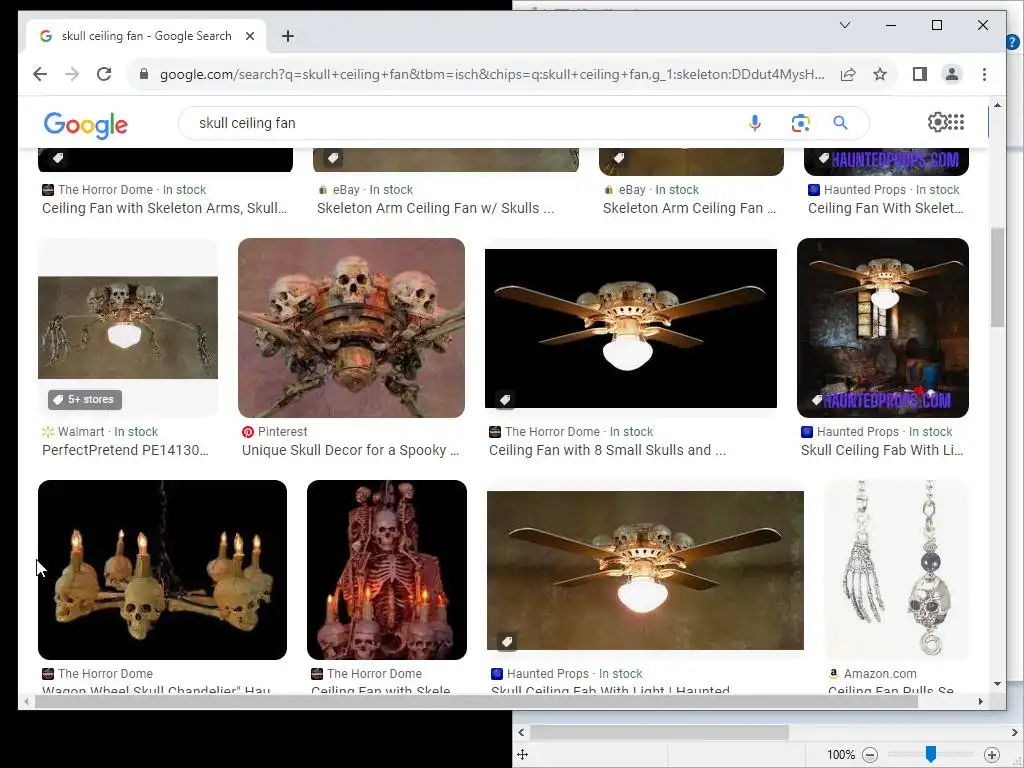Open the 8 Small Skulls fan image
Viewport: 1024px width, 768px height.
coord(631,328)
